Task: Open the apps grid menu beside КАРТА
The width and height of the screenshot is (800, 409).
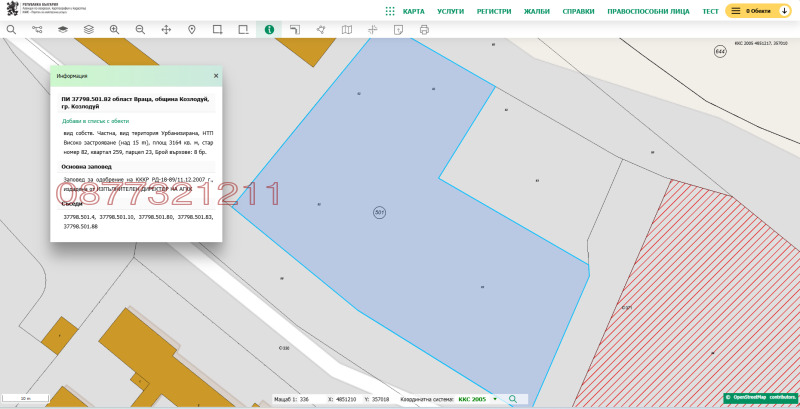Action: click(x=390, y=11)
